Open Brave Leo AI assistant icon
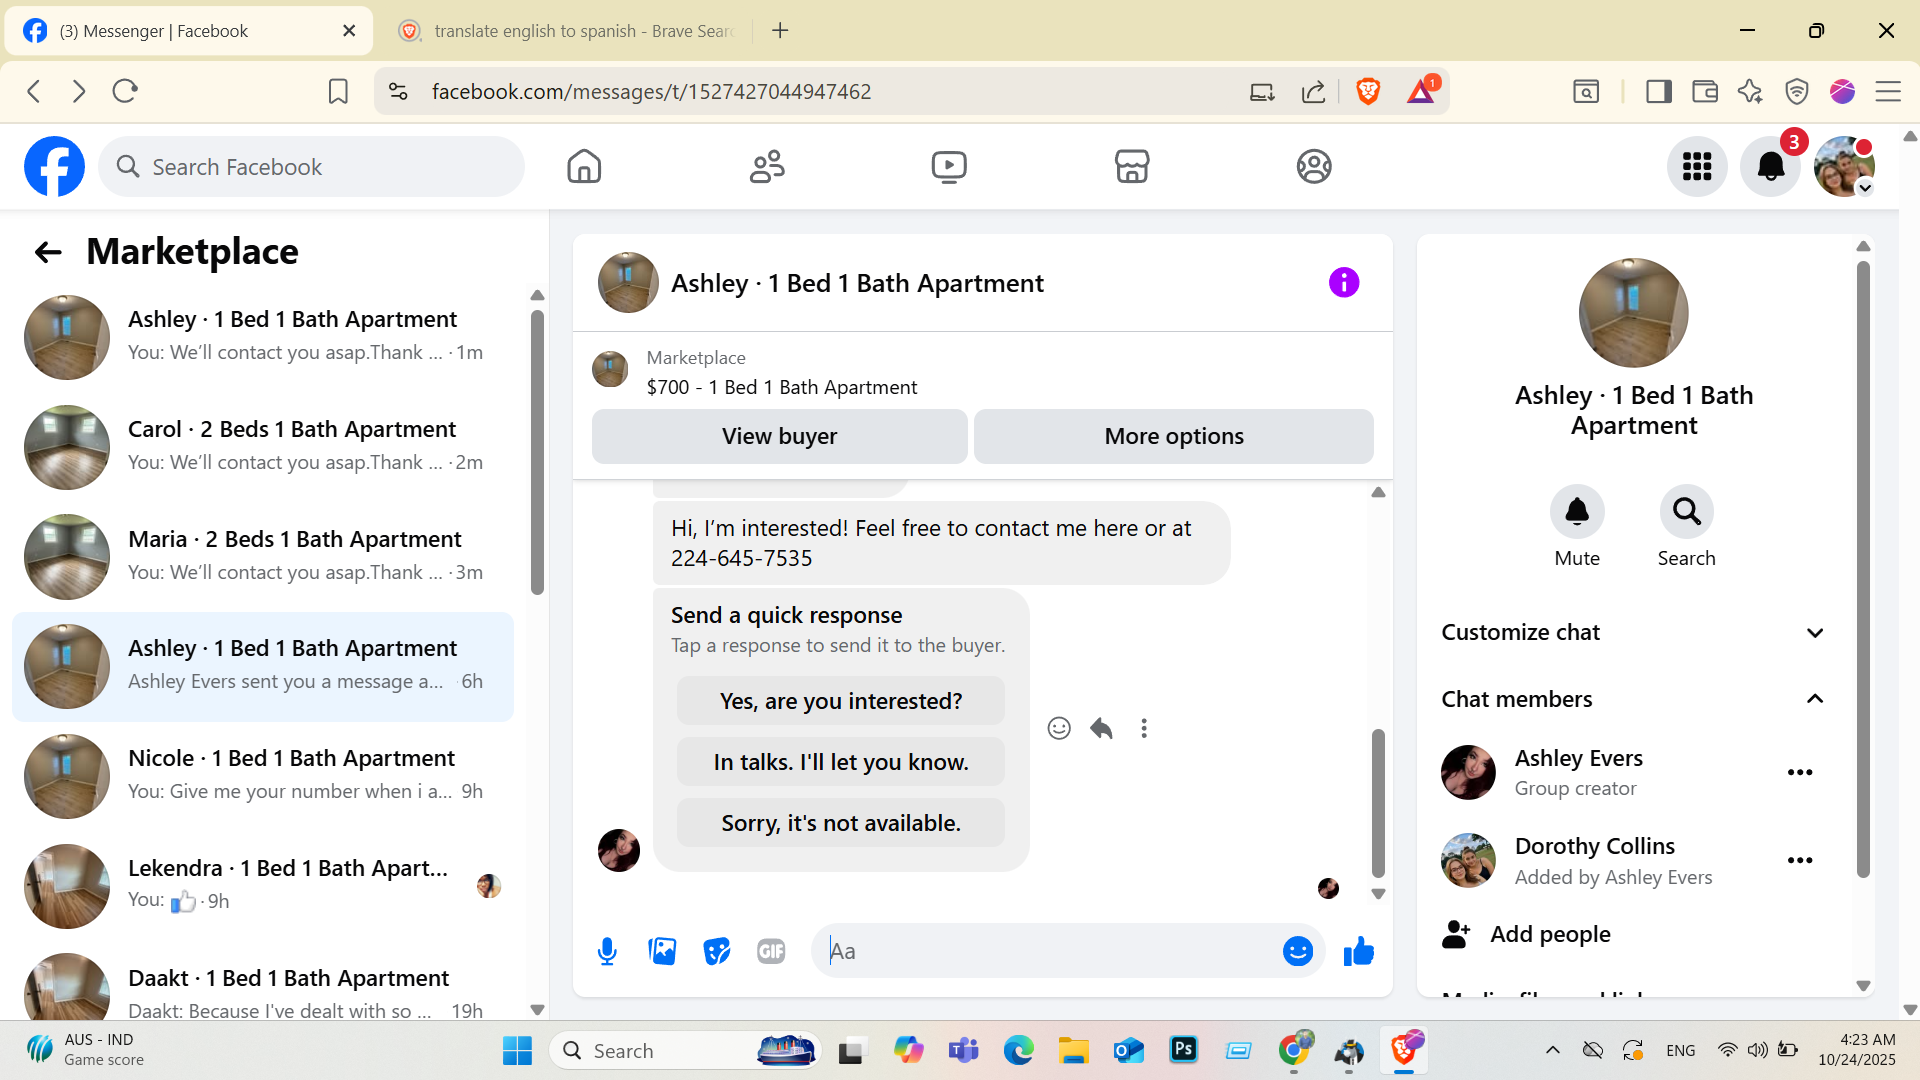This screenshot has width=1920, height=1080. (x=1750, y=91)
